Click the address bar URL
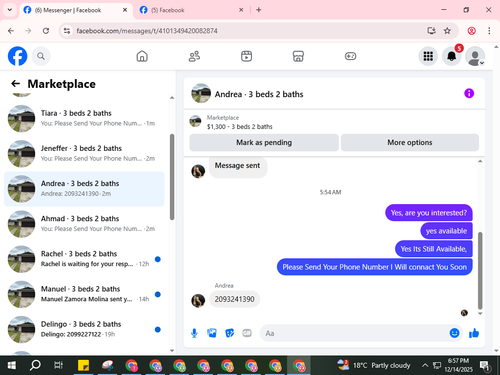500x375 pixels. tap(147, 31)
